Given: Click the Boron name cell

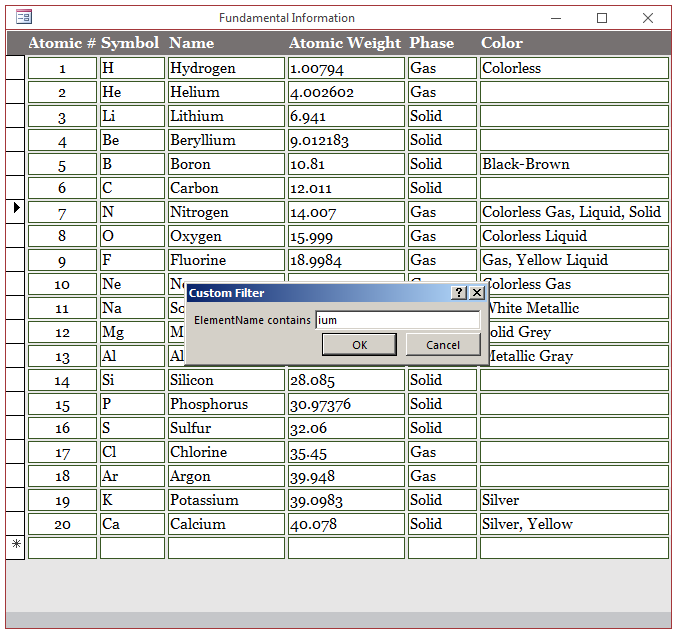Looking at the screenshot, I should 226,164.
